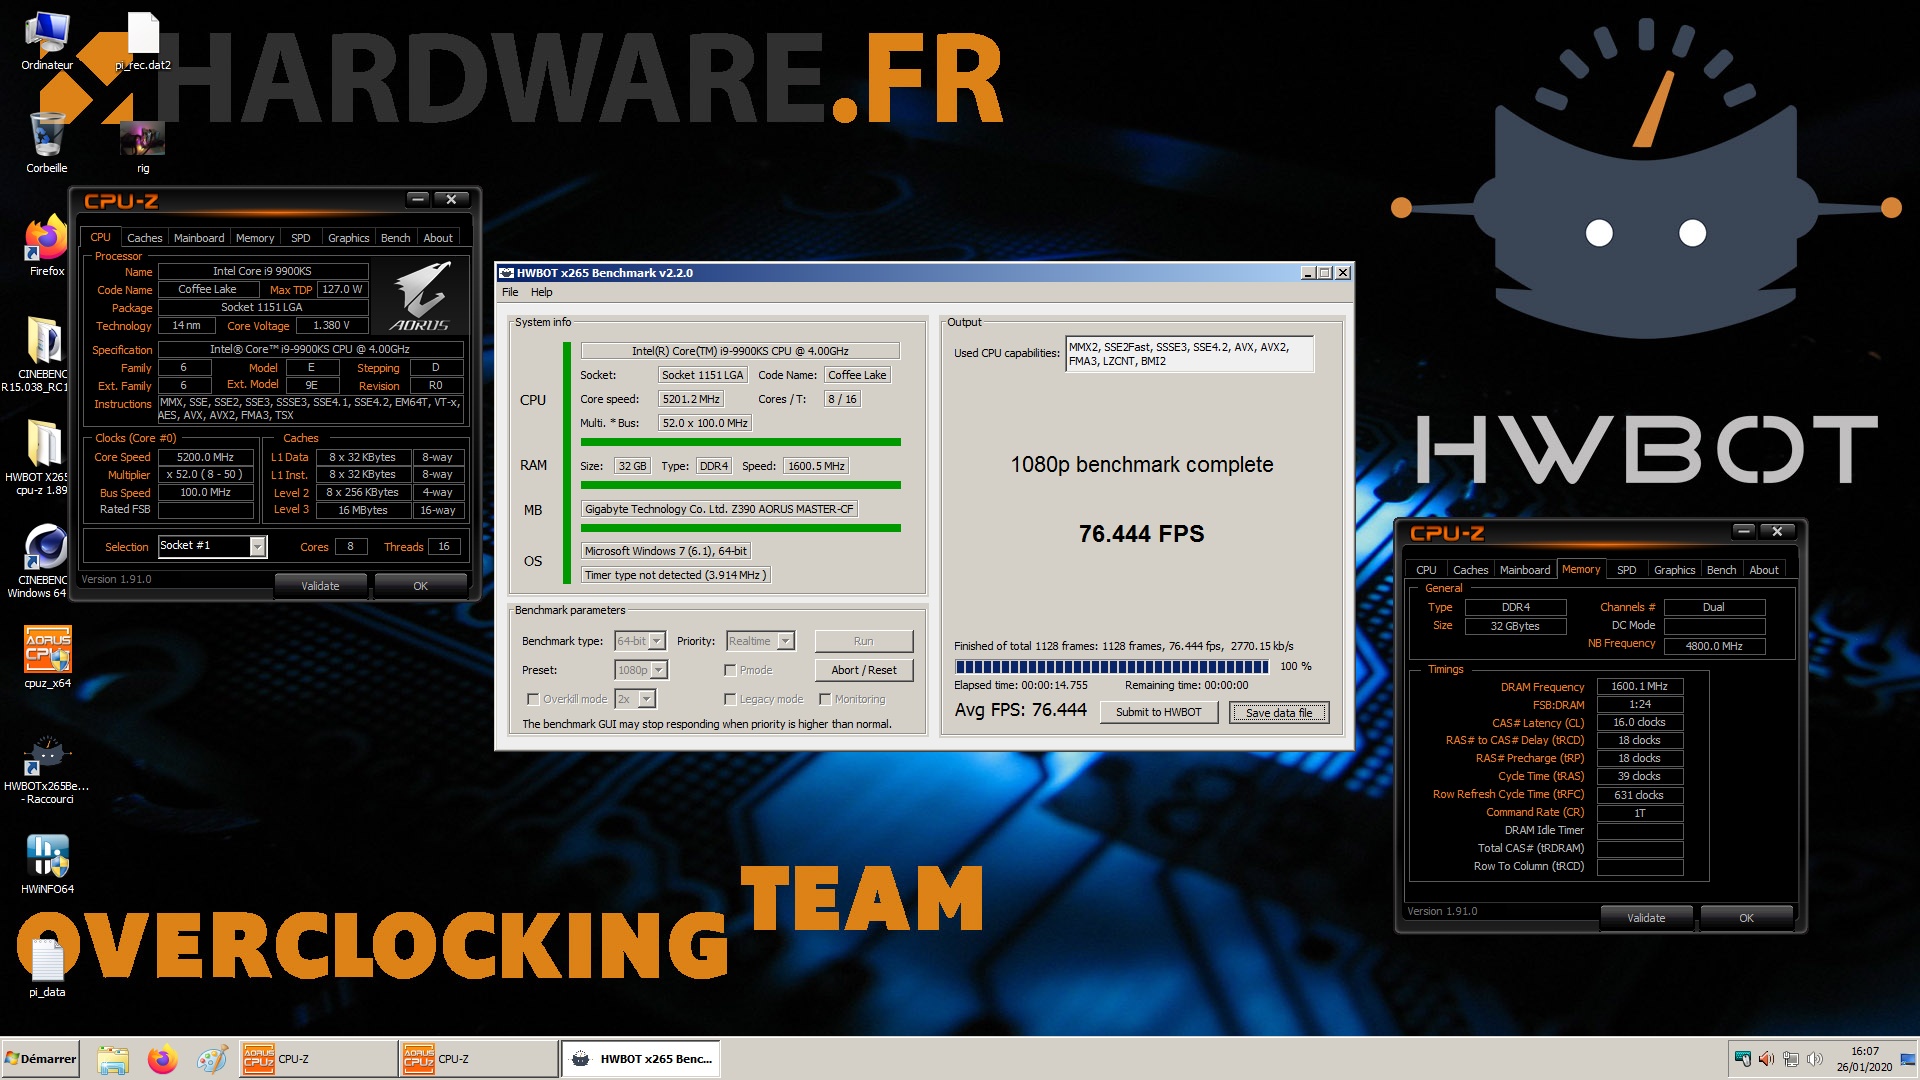Click the benchmark progress bar at 100%

[1111, 666]
